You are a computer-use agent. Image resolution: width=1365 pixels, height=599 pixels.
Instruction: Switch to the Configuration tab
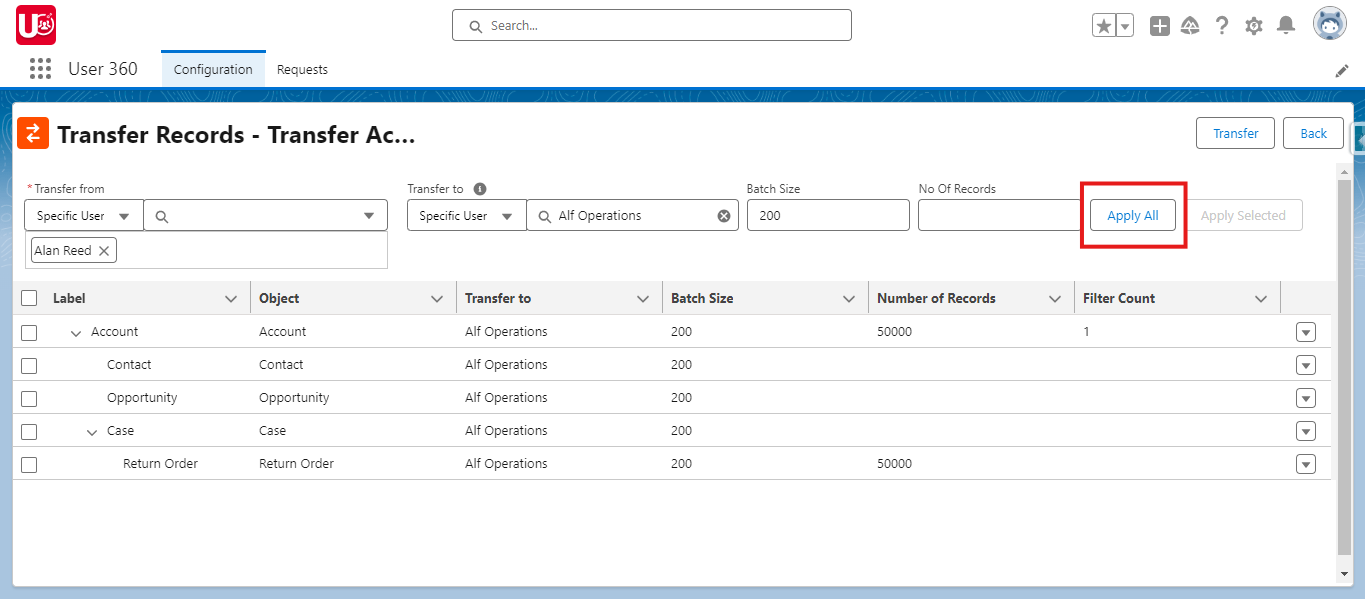pos(213,69)
